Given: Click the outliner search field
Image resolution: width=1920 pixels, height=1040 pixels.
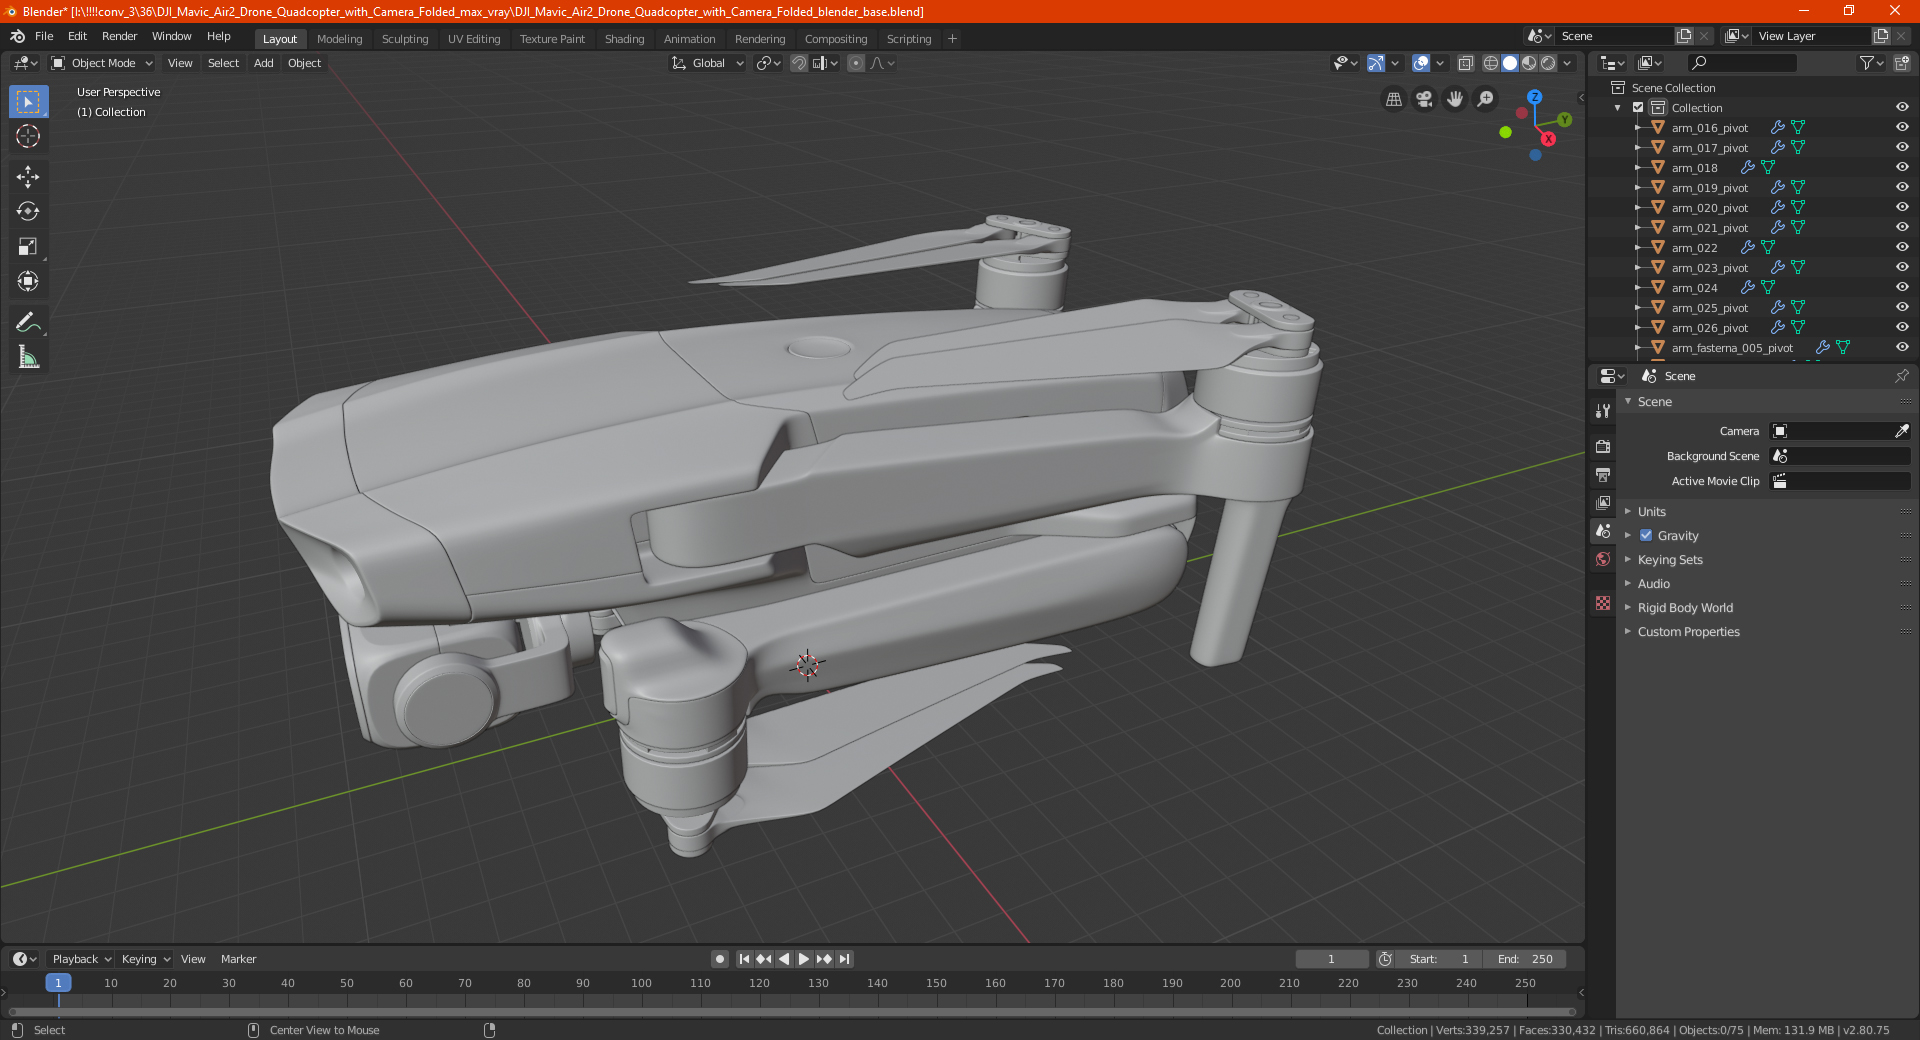Looking at the screenshot, I should point(1741,63).
